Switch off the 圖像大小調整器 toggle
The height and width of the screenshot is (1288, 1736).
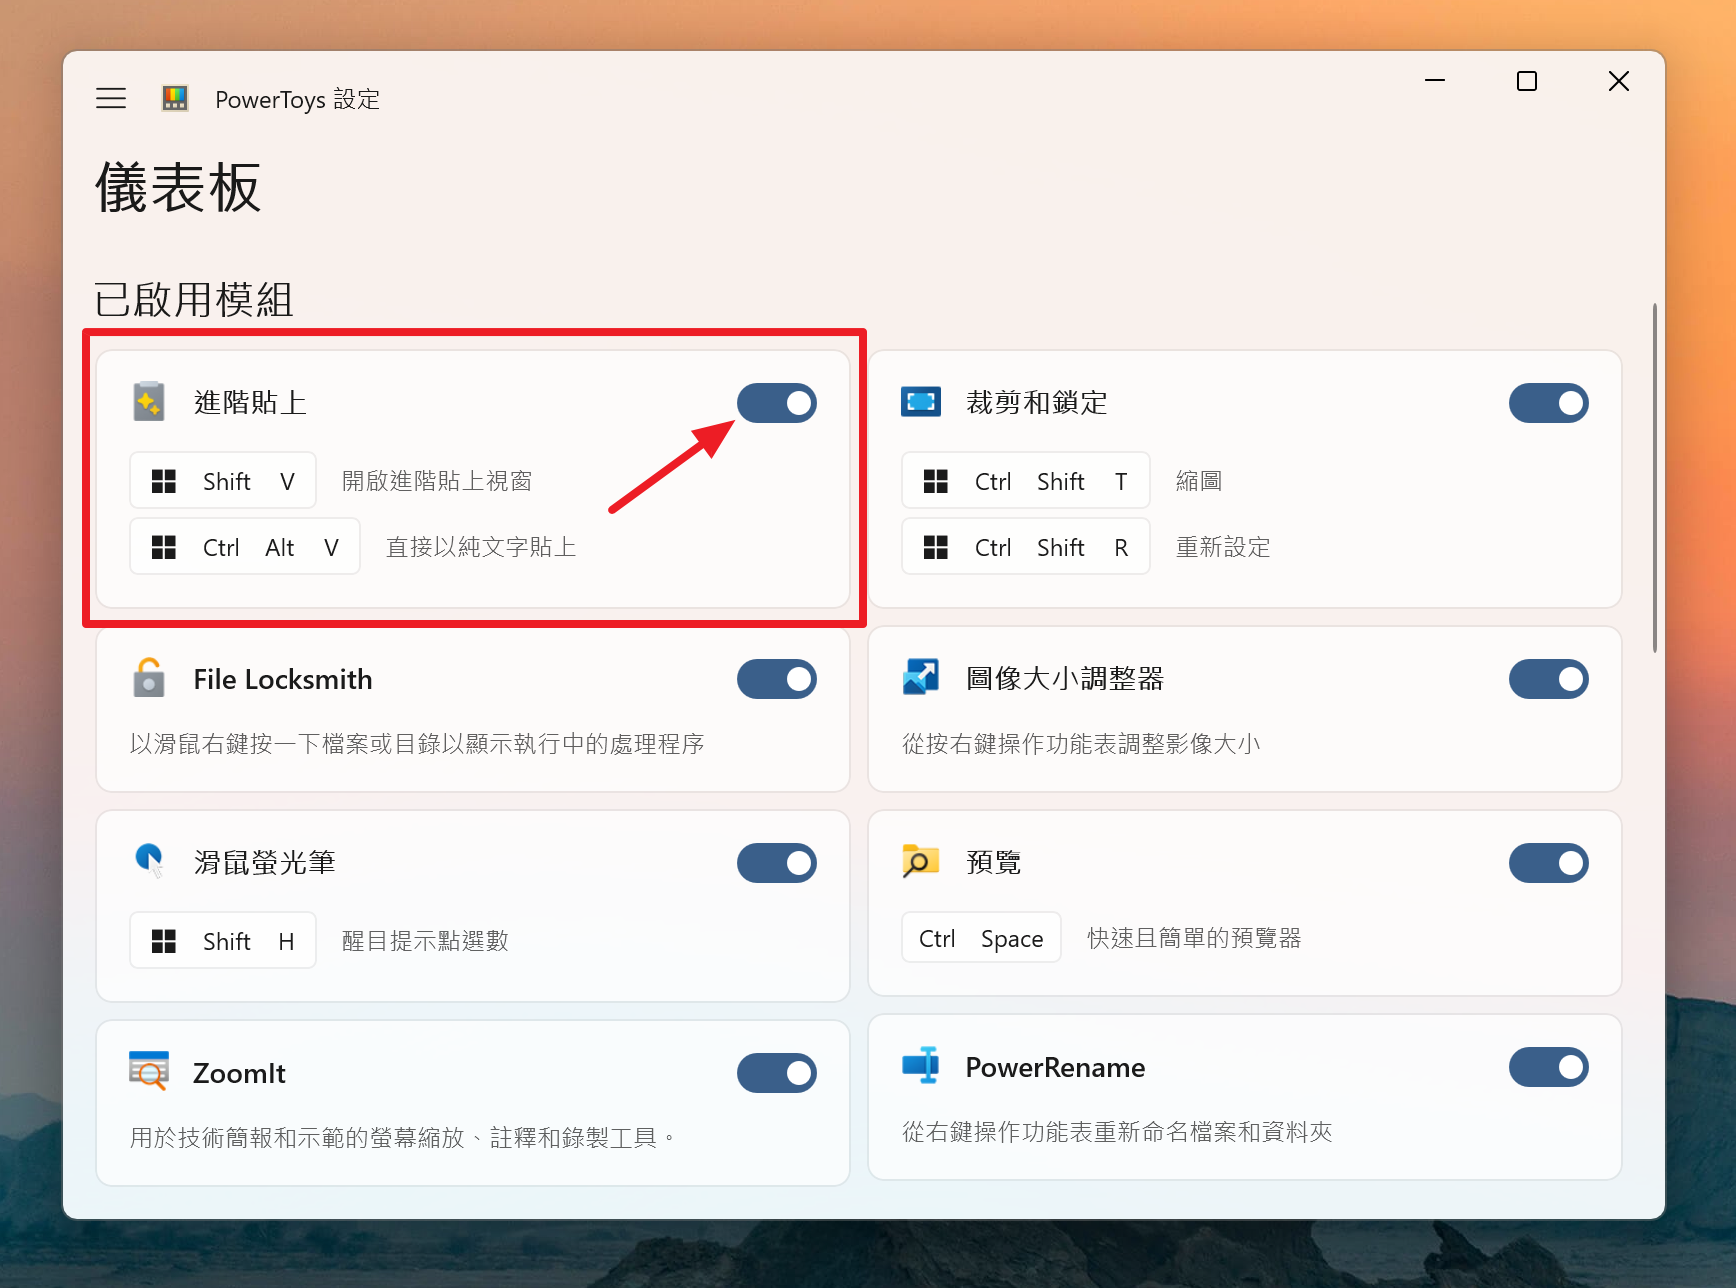pos(1548,679)
